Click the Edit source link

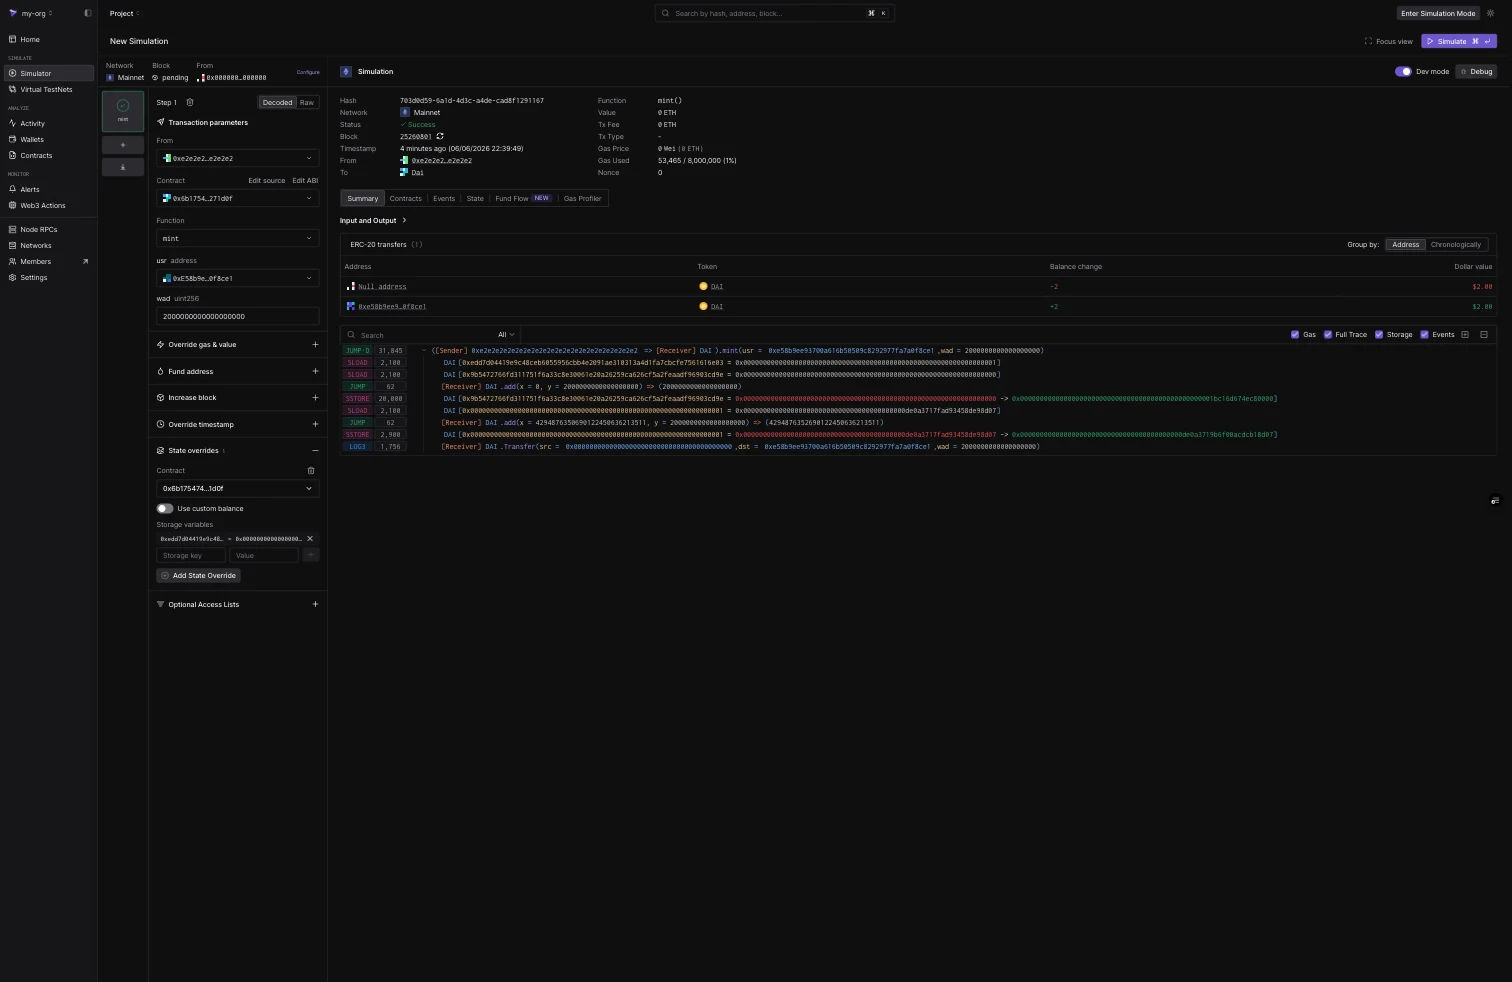tap(267, 180)
